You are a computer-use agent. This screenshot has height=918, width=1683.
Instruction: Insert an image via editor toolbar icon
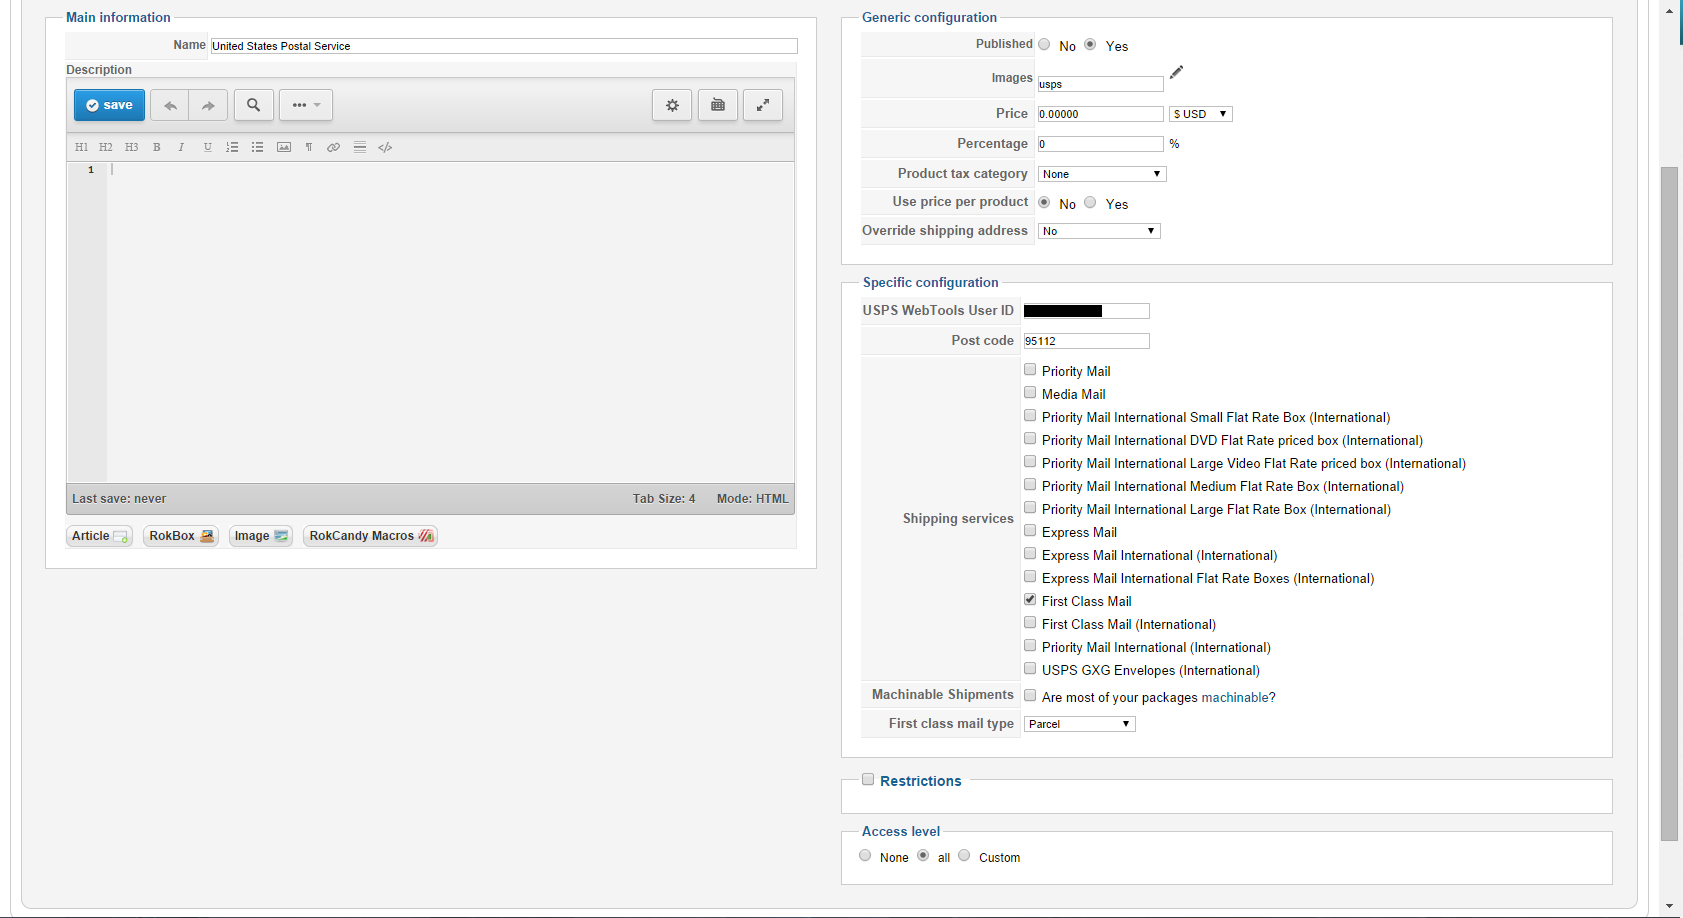tap(284, 147)
